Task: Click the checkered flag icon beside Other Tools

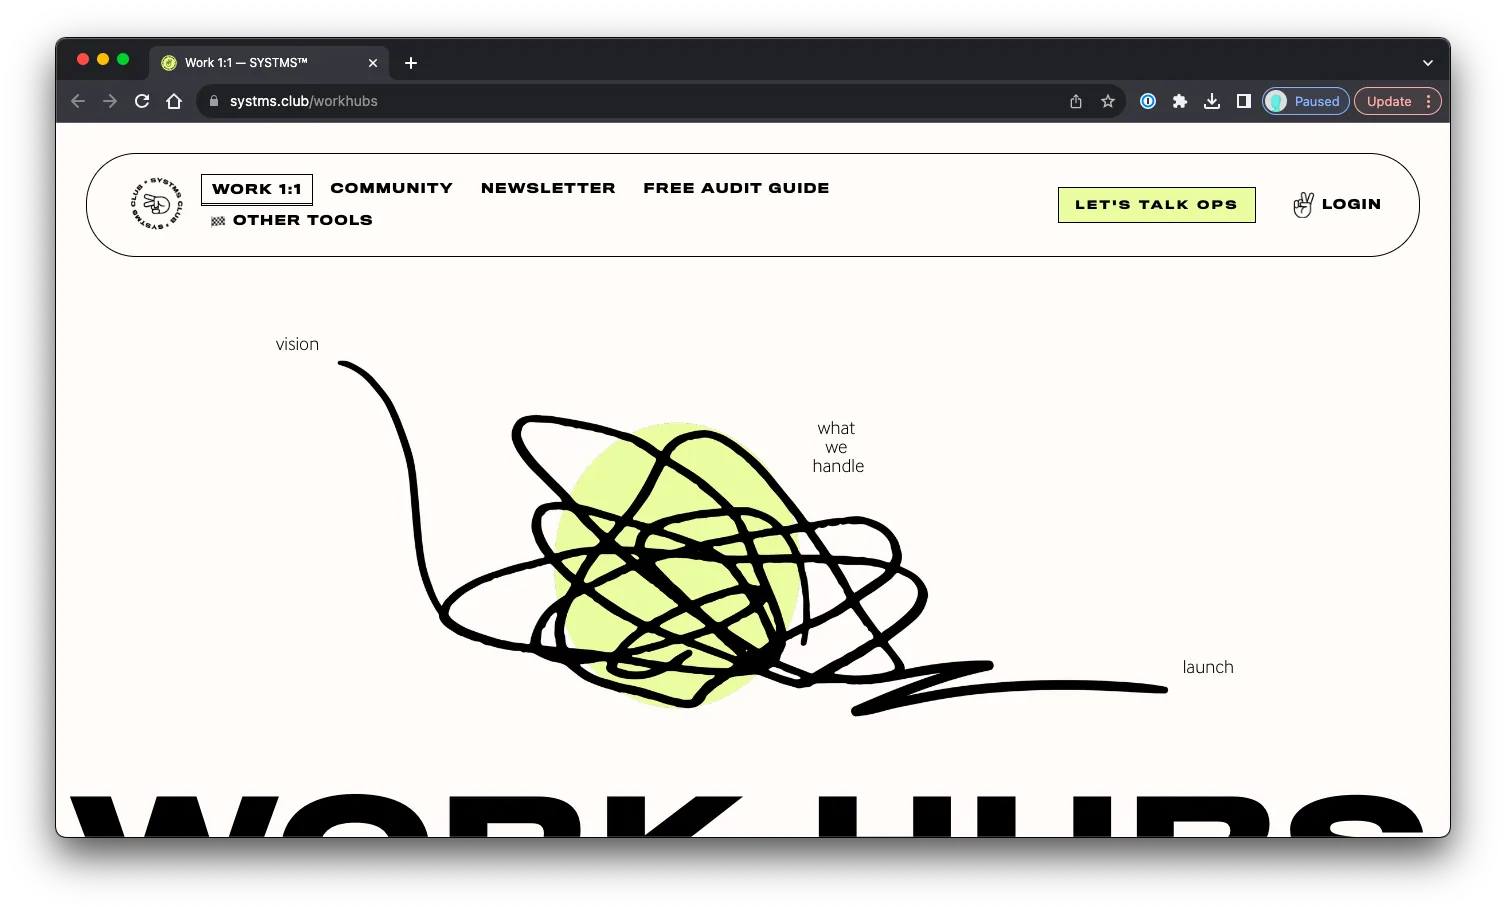Action: 218,221
